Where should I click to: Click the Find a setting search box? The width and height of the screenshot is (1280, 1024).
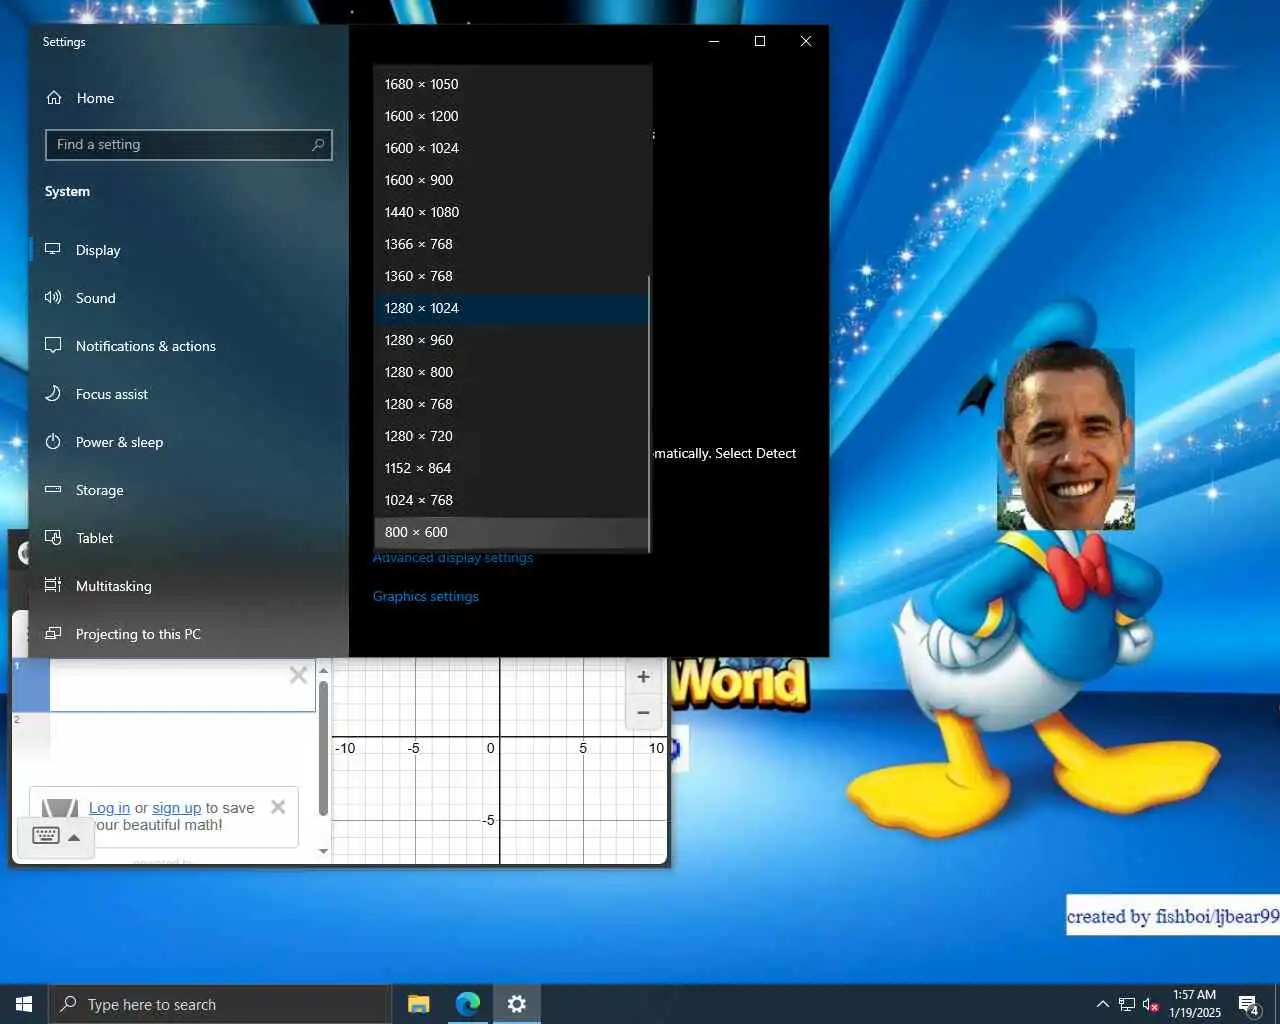tap(188, 145)
